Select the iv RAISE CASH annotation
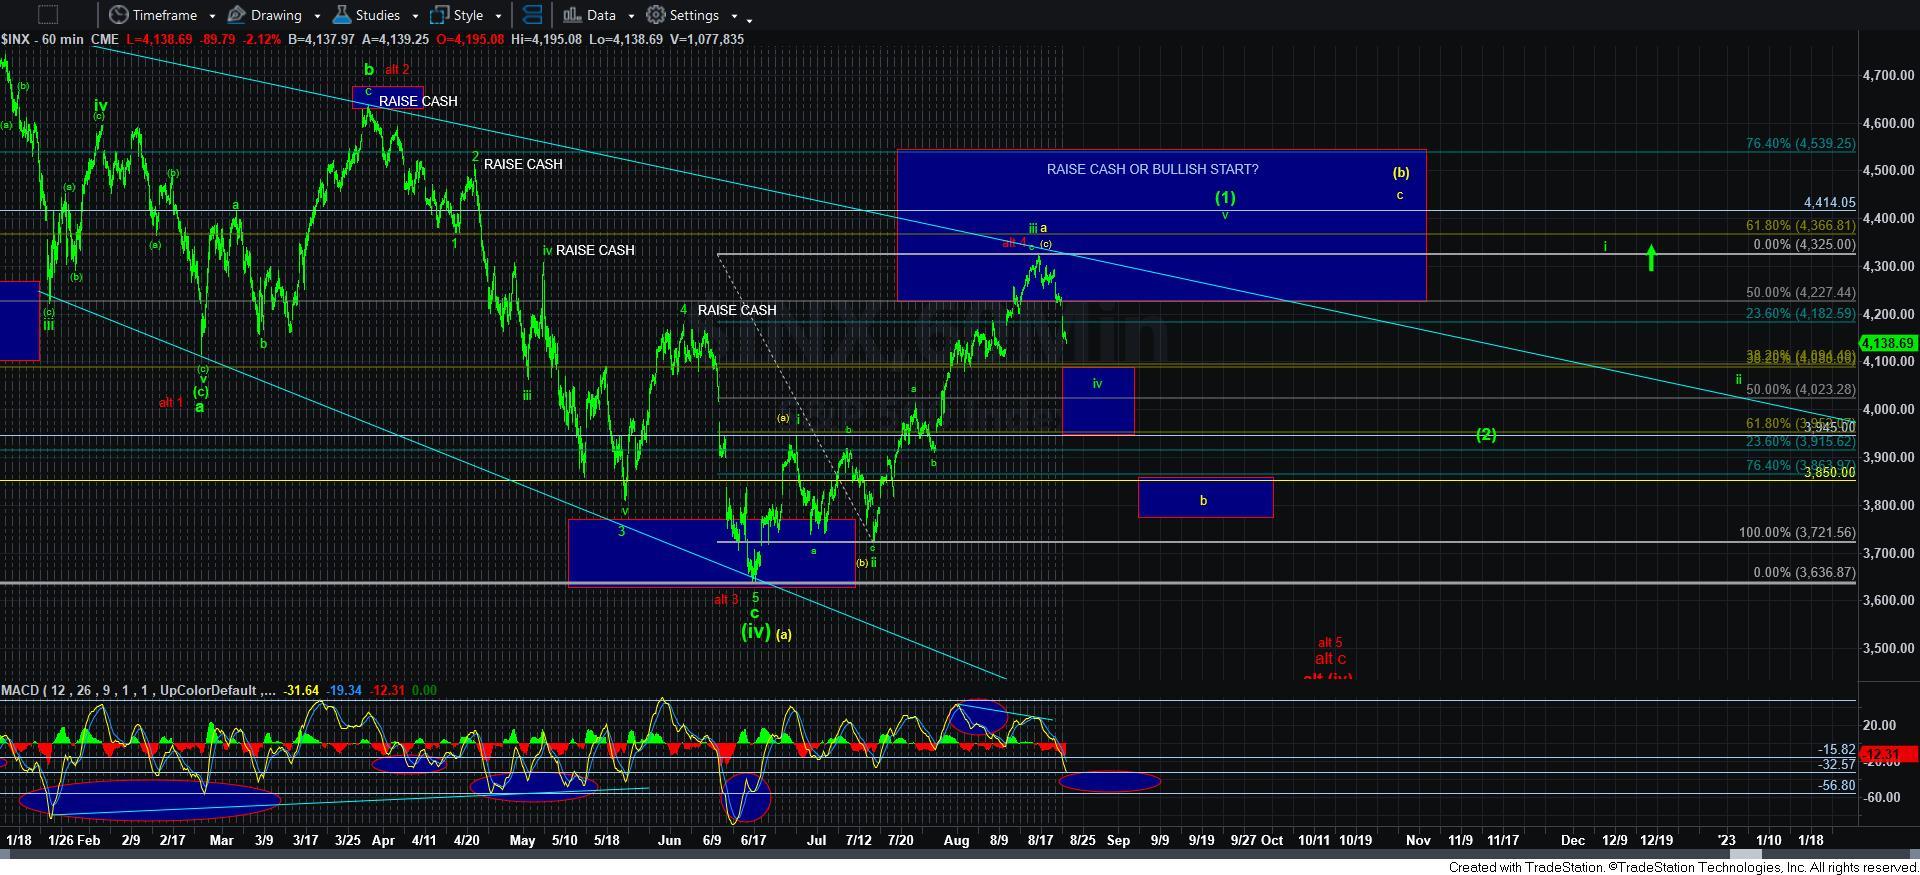1920x875 pixels. pyautogui.click(x=589, y=250)
